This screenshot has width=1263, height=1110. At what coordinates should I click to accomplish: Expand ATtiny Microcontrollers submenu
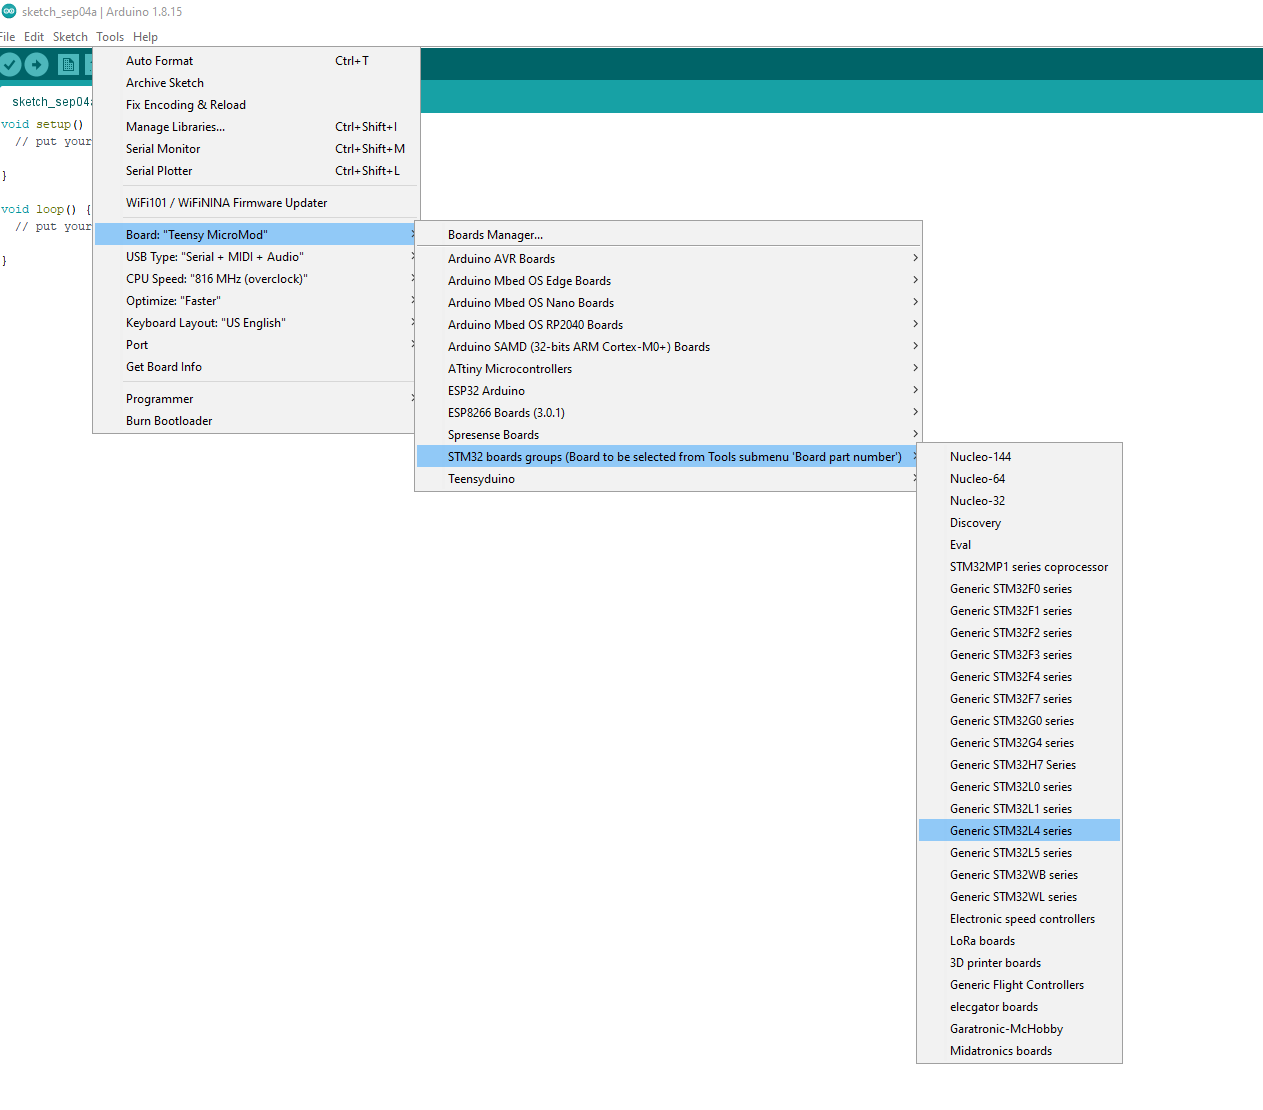pyautogui.click(x=668, y=369)
